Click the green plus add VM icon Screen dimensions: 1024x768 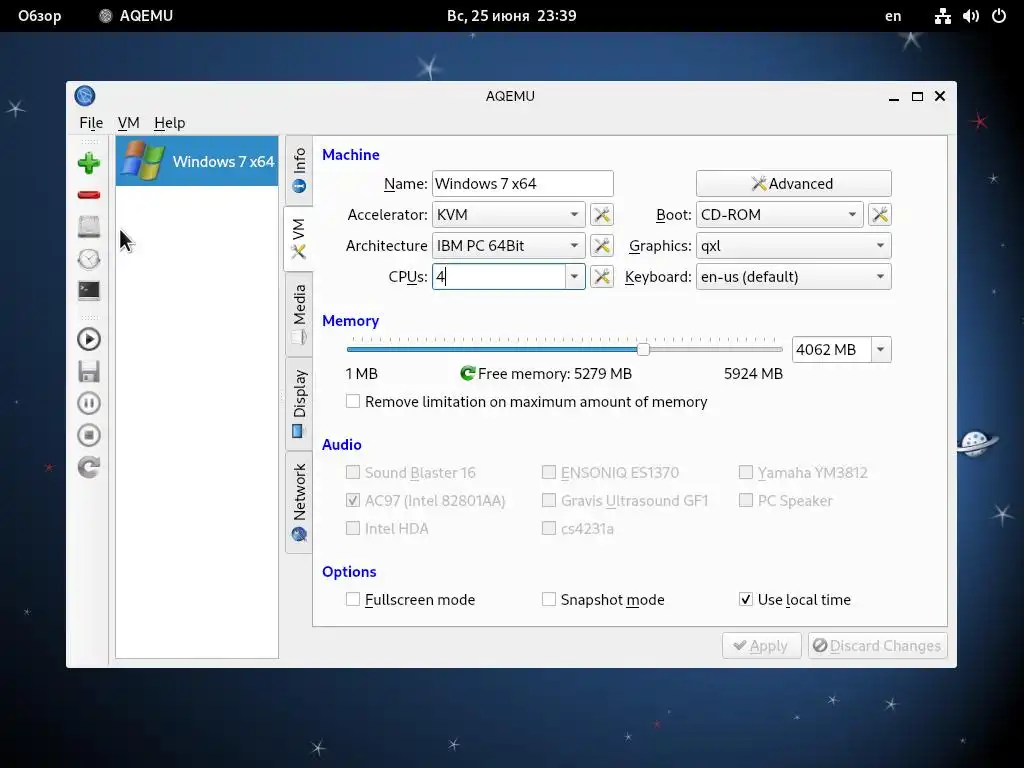pos(89,163)
